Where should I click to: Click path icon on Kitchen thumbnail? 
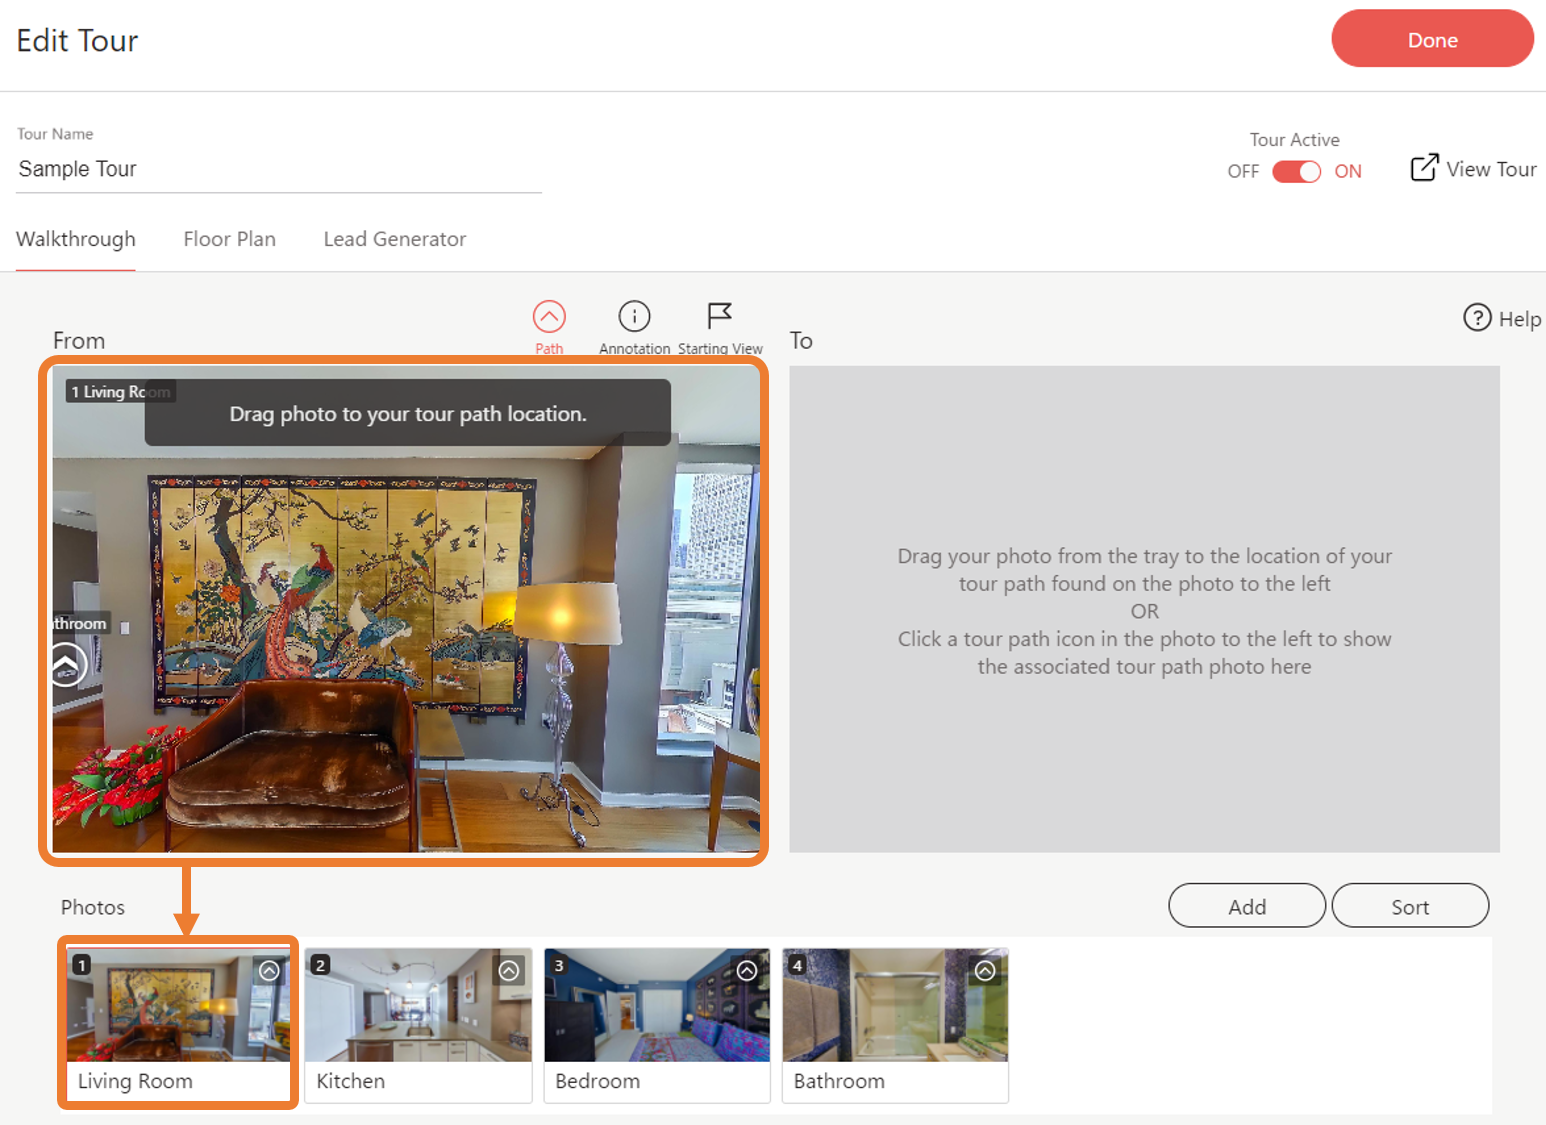pos(509,970)
